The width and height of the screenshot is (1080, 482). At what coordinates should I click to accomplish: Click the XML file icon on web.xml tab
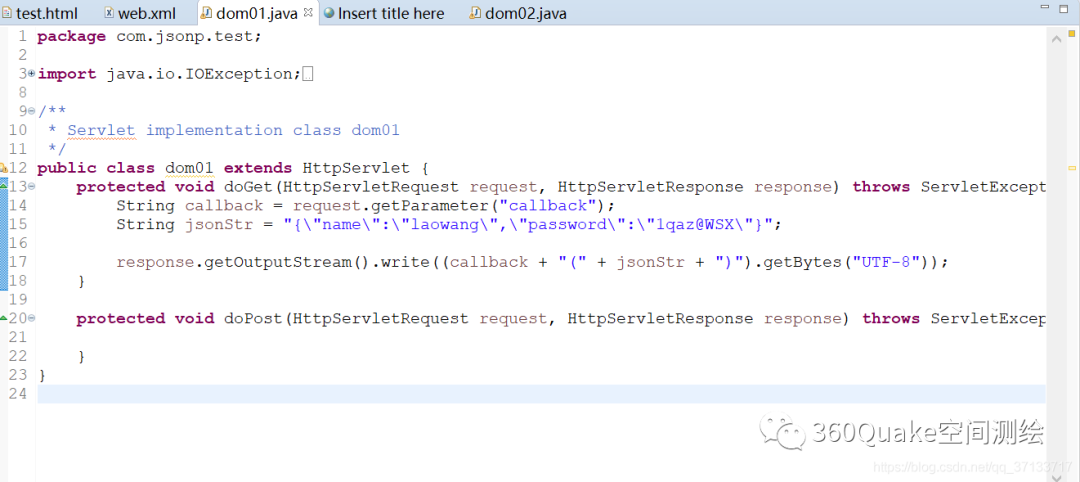(109, 13)
